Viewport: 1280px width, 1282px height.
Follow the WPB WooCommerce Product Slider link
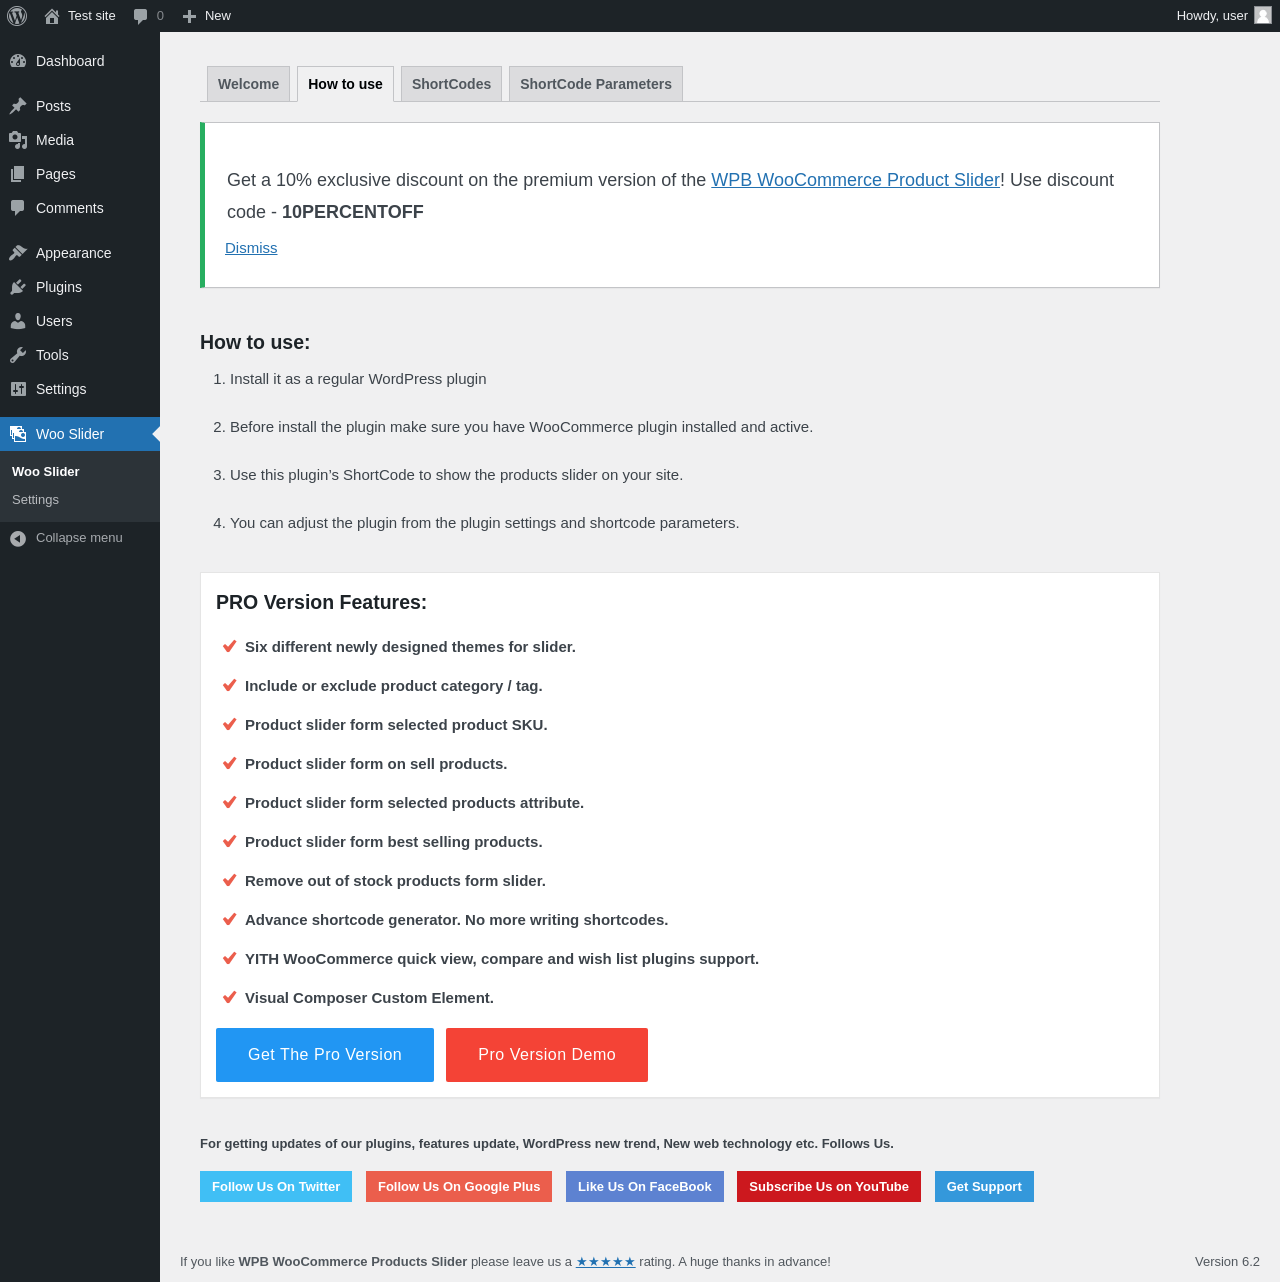click(855, 180)
